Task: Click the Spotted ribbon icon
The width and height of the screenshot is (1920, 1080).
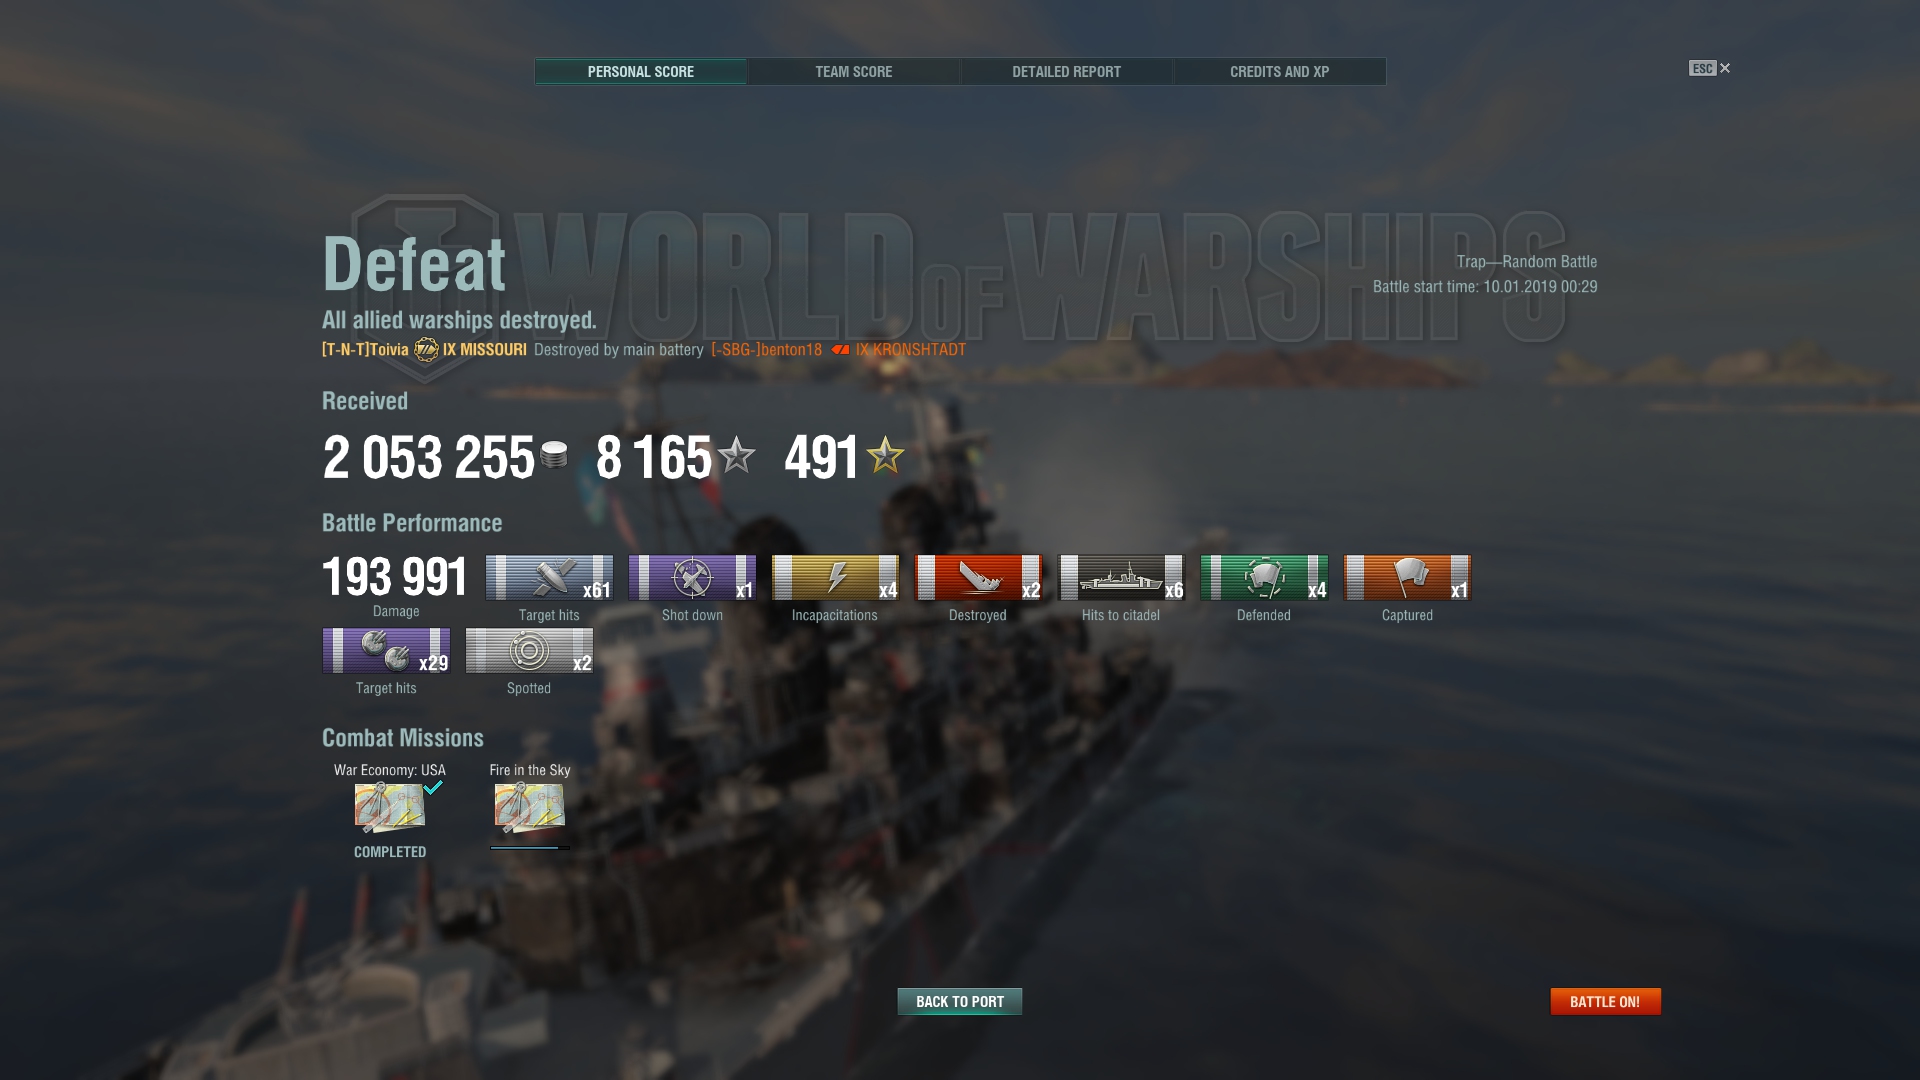Action: [x=529, y=651]
